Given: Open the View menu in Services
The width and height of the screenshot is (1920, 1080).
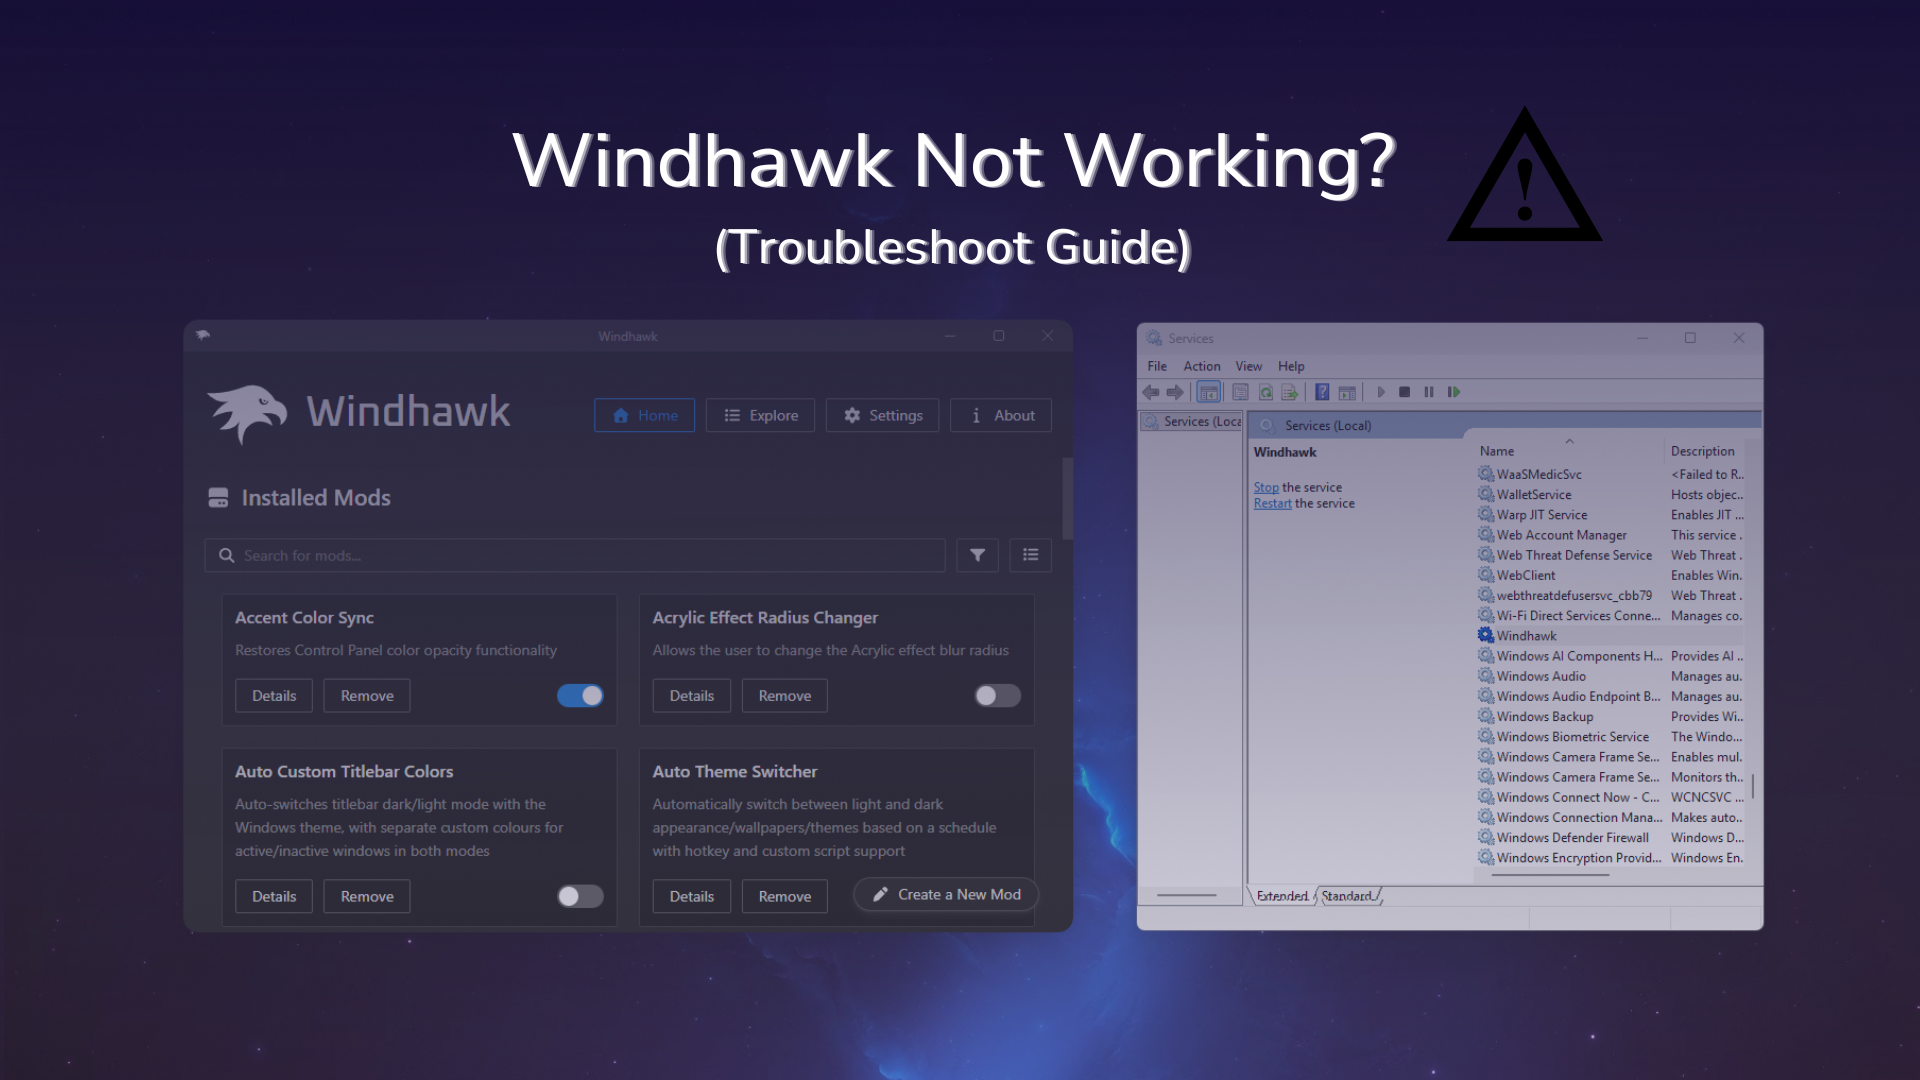Looking at the screenshot, I should point(1248,366).
